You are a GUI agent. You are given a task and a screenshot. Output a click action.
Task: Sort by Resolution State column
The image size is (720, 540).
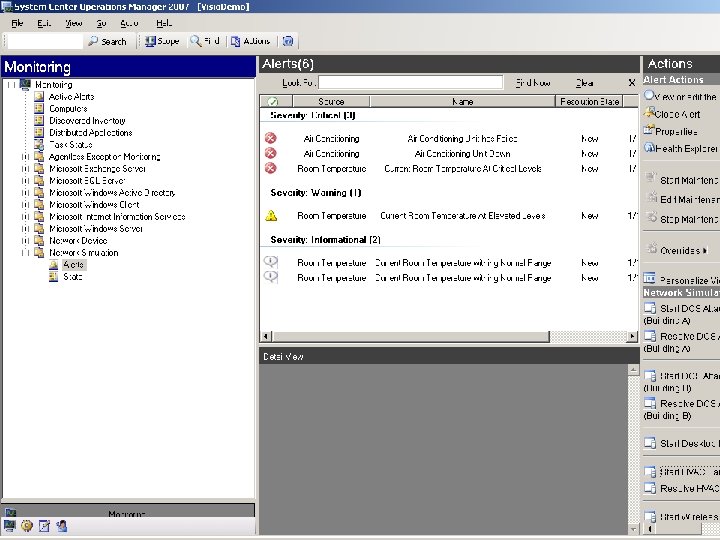tap(590, 101)
